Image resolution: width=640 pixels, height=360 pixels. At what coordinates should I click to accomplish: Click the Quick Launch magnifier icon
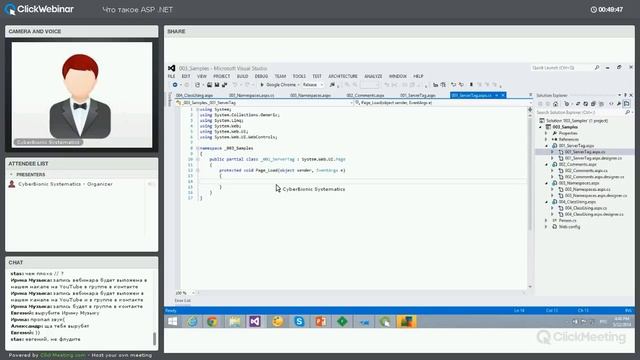[597, 68]
